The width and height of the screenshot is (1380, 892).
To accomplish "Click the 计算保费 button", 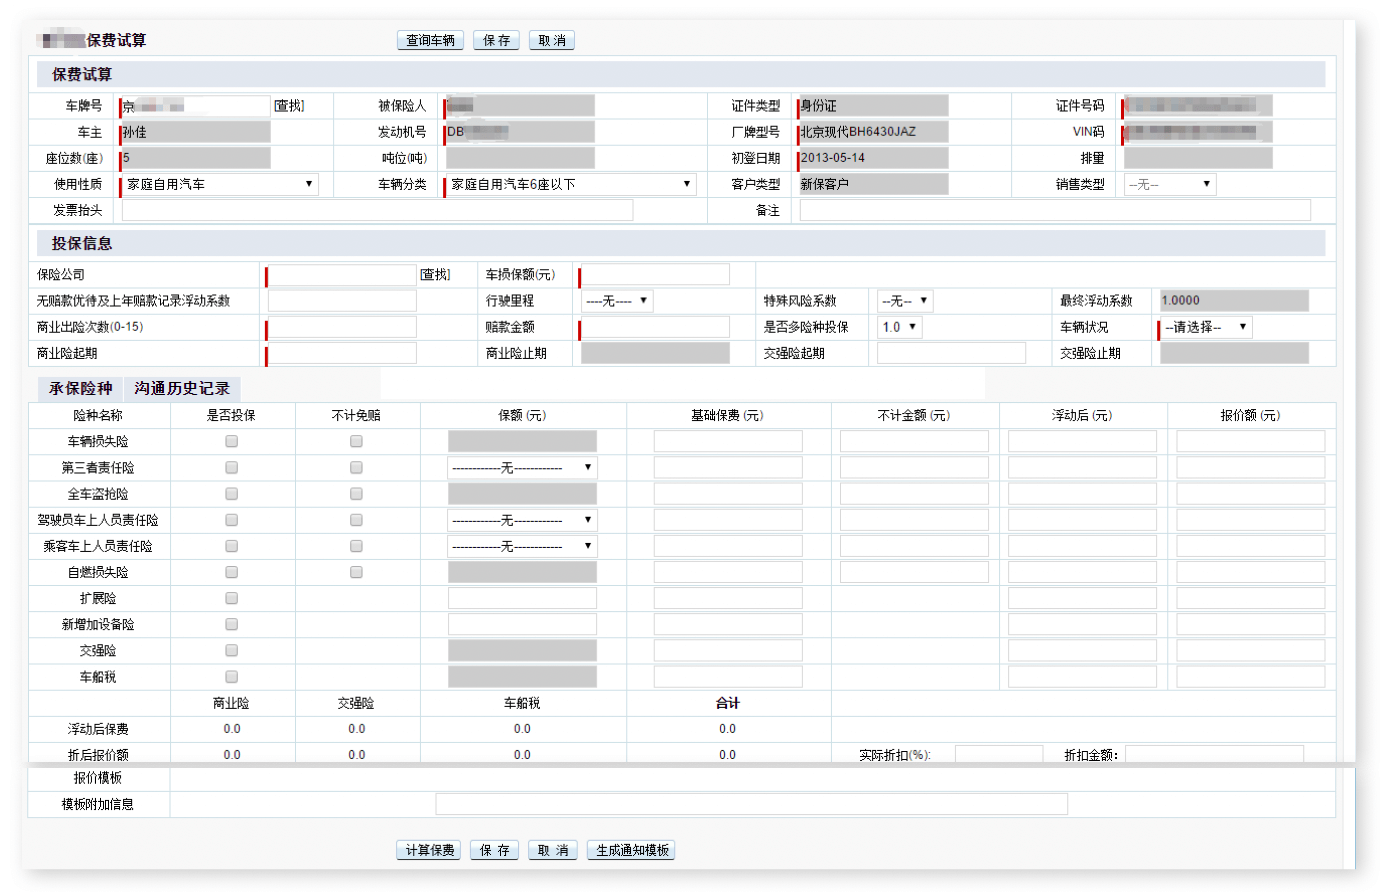I will [430, 850].
